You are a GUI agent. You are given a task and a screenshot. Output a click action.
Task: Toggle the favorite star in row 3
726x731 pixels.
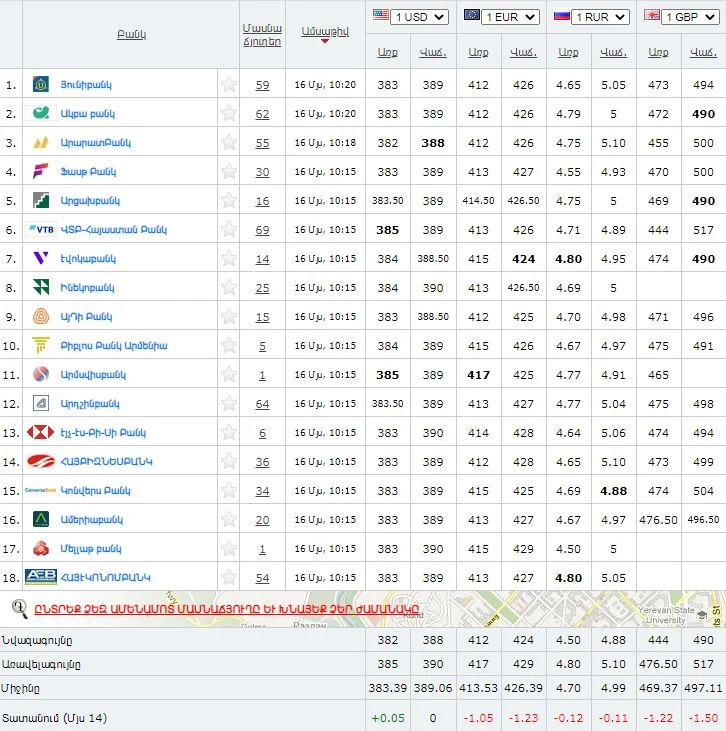pyautogui.click(x=228, y=142)
